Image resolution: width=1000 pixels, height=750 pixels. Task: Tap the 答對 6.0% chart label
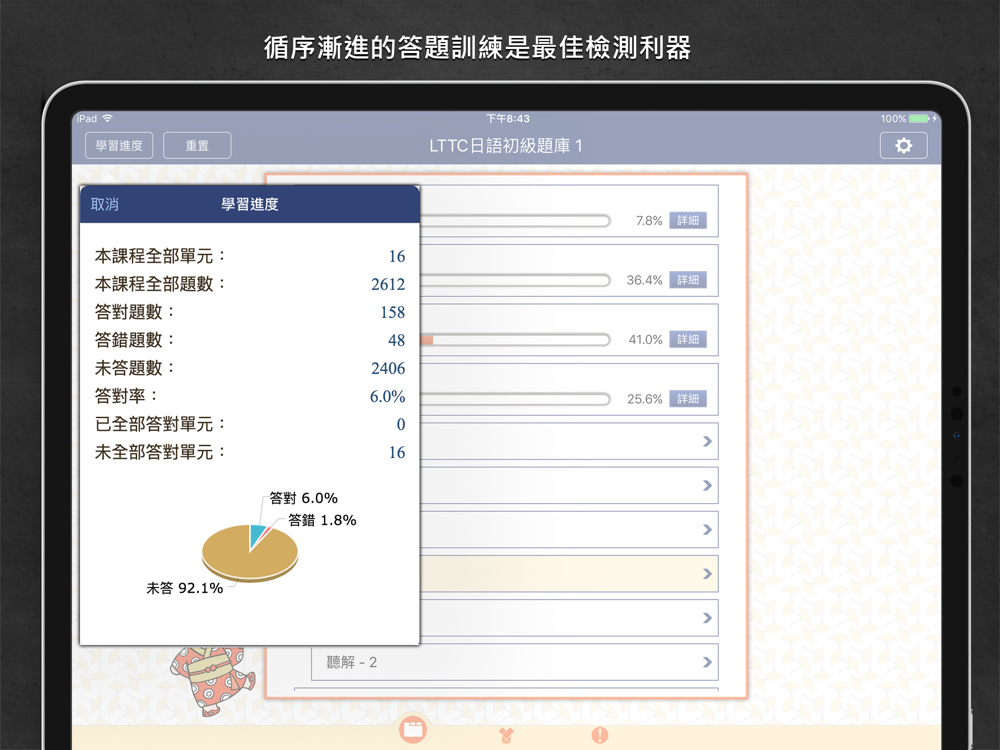coord(304,498)
